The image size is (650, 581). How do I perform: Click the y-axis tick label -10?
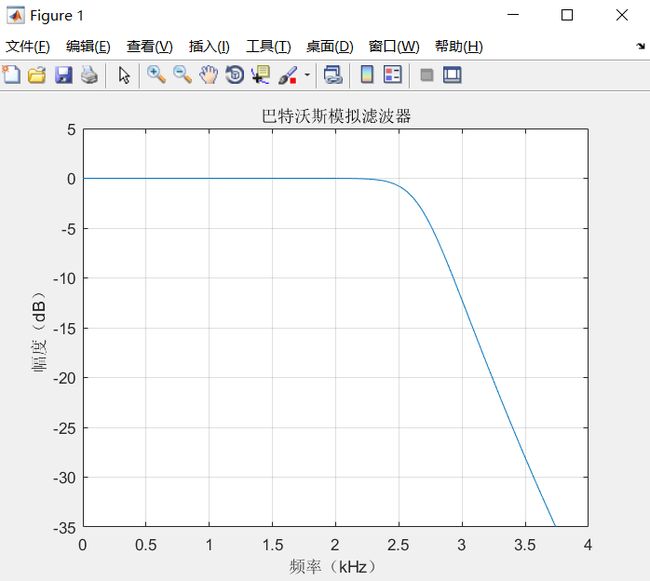[x=64, y=278]
